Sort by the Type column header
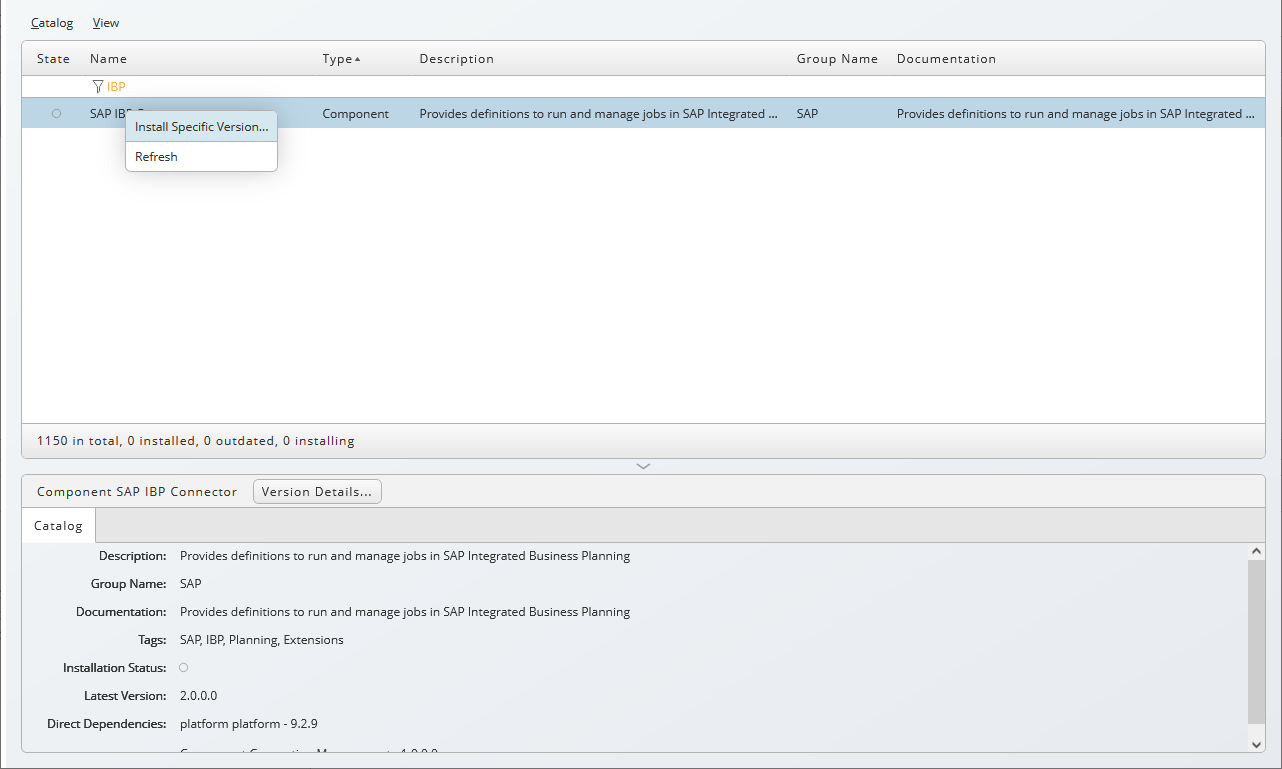The image size is (1282, 769). pos(341,59)
